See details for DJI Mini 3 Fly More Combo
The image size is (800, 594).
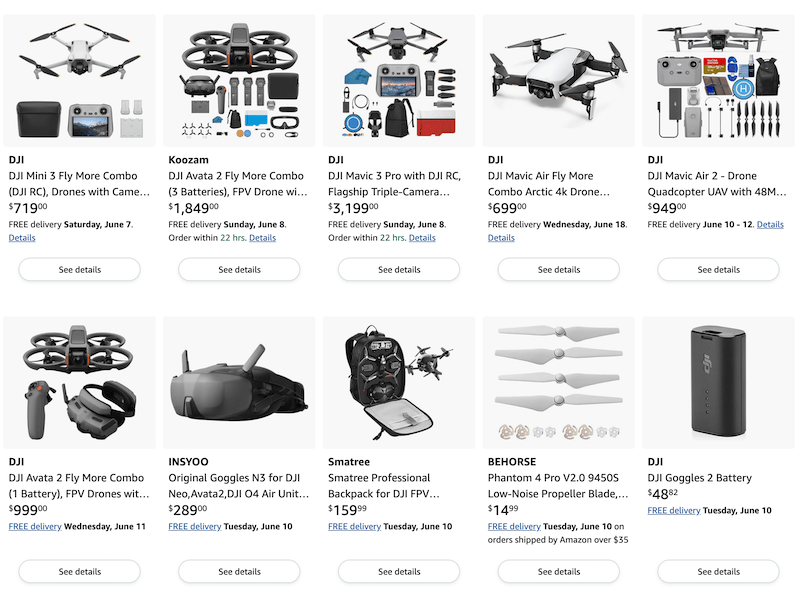point(80,269)
